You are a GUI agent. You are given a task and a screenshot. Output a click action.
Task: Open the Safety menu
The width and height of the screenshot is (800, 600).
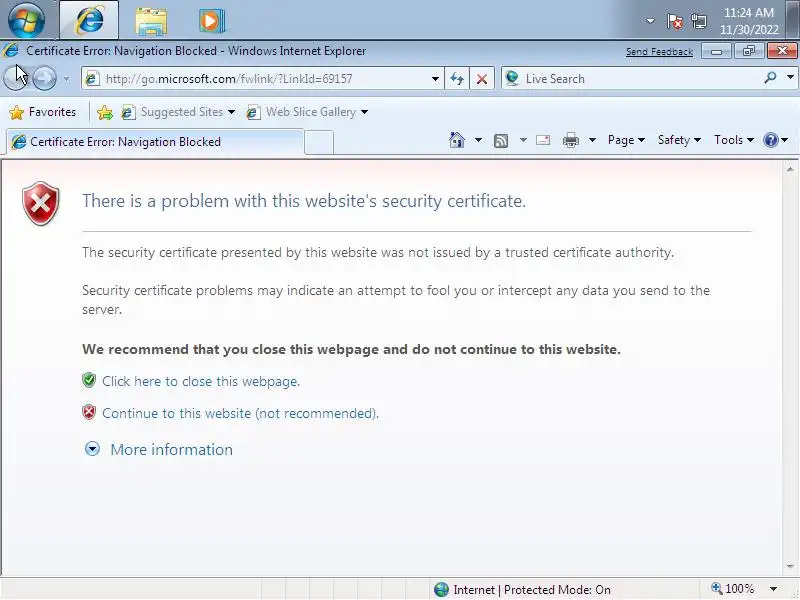pyautogui.click(x=679, y=140)
